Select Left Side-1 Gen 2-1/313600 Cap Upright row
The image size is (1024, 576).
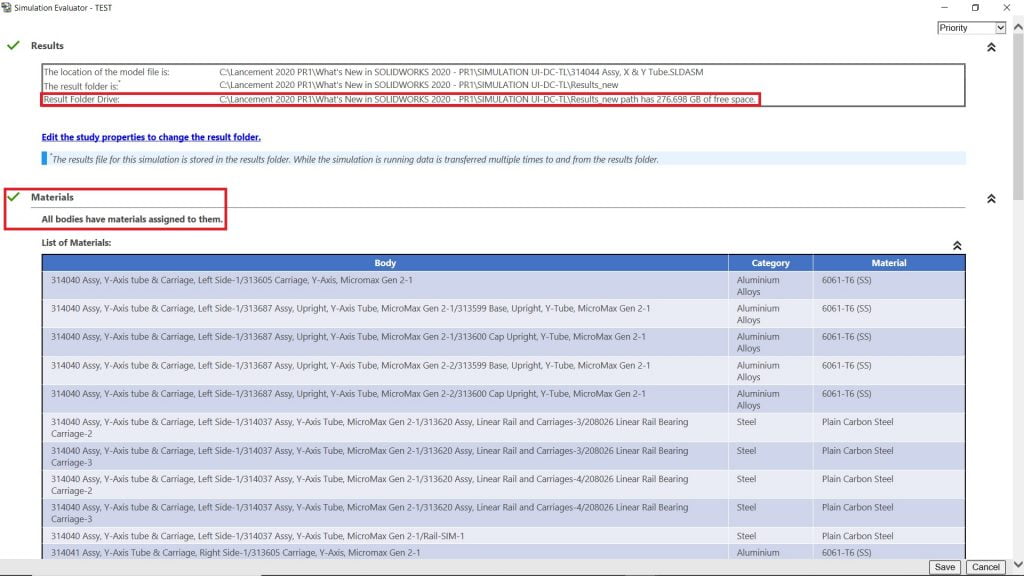click(504, 342)
